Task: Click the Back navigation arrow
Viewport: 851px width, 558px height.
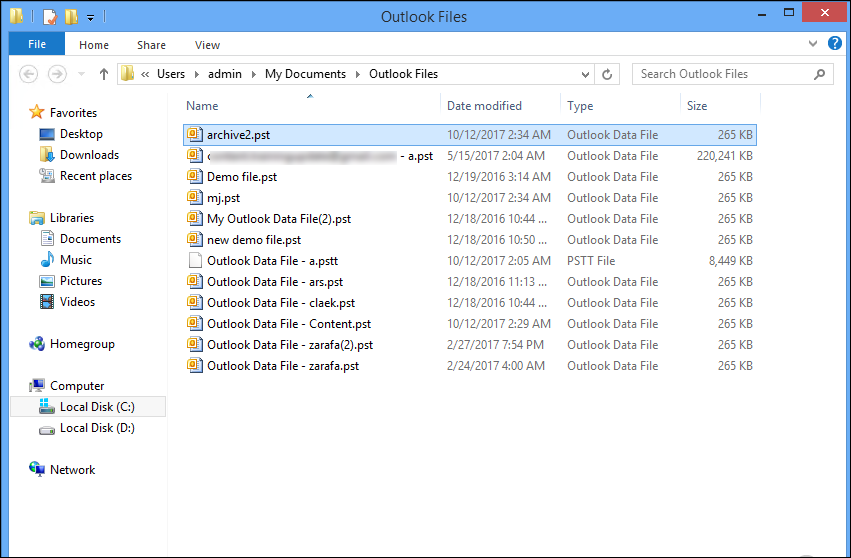Action: [29, 74]
